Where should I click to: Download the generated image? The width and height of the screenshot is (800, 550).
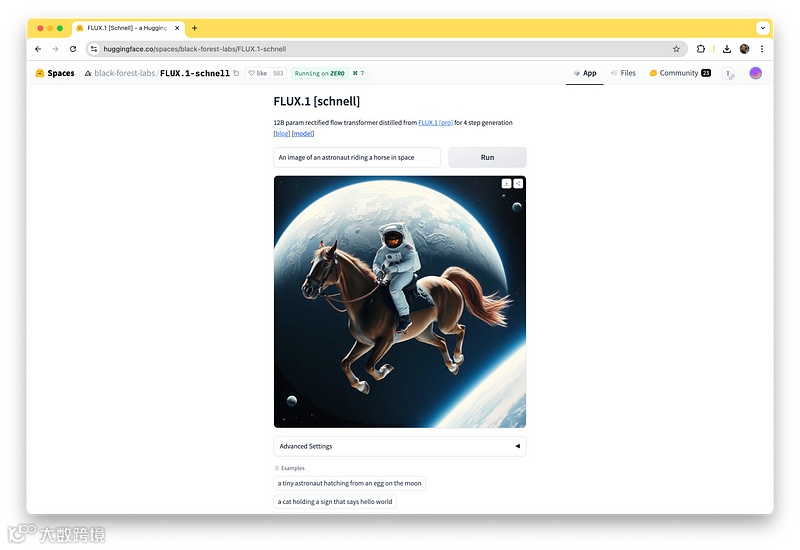click(506, 183)
